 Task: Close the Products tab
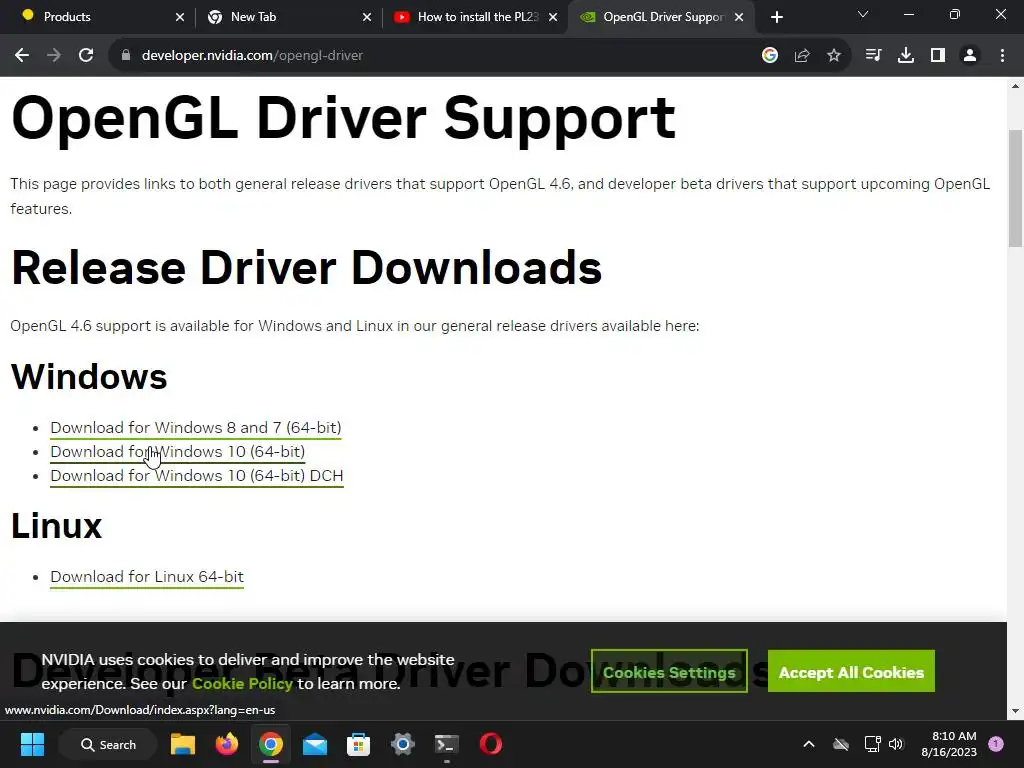tap(180, 17)
